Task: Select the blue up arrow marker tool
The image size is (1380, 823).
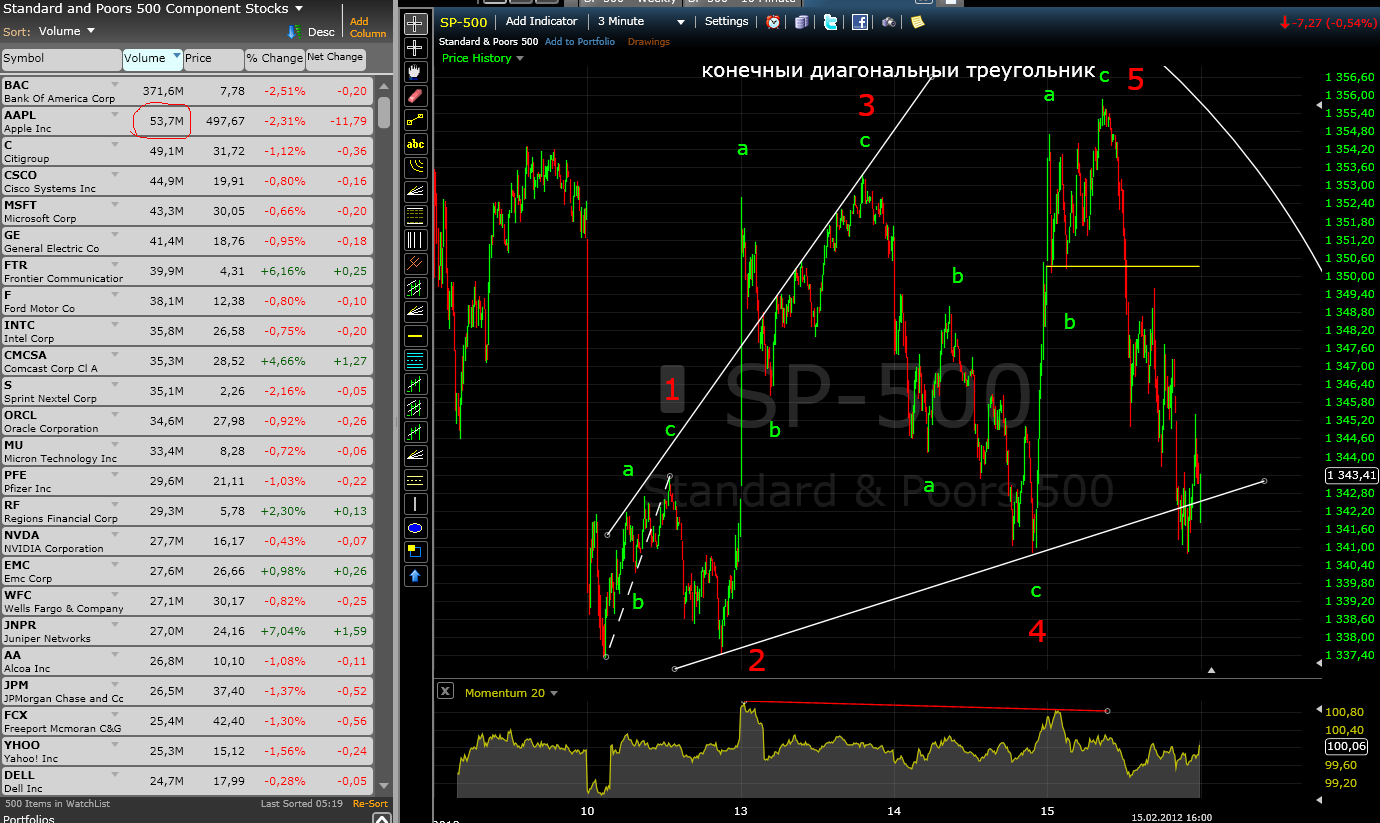Action: [416, 575]
